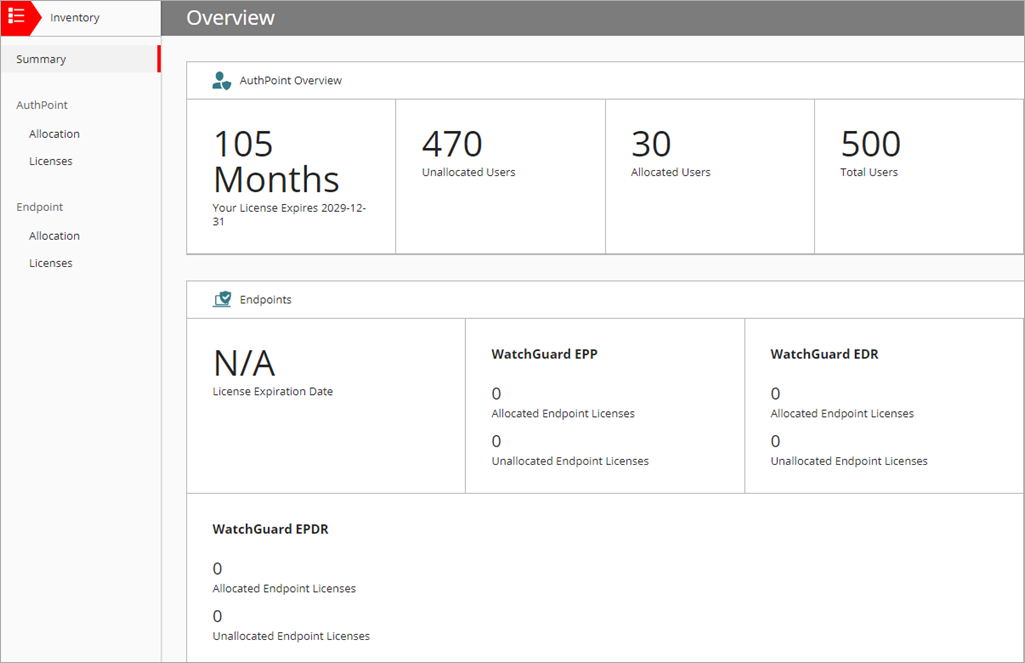Select the Inventory label in the top-left
The height and width of the screenshot is (663, 1025).
click(75, 18)
